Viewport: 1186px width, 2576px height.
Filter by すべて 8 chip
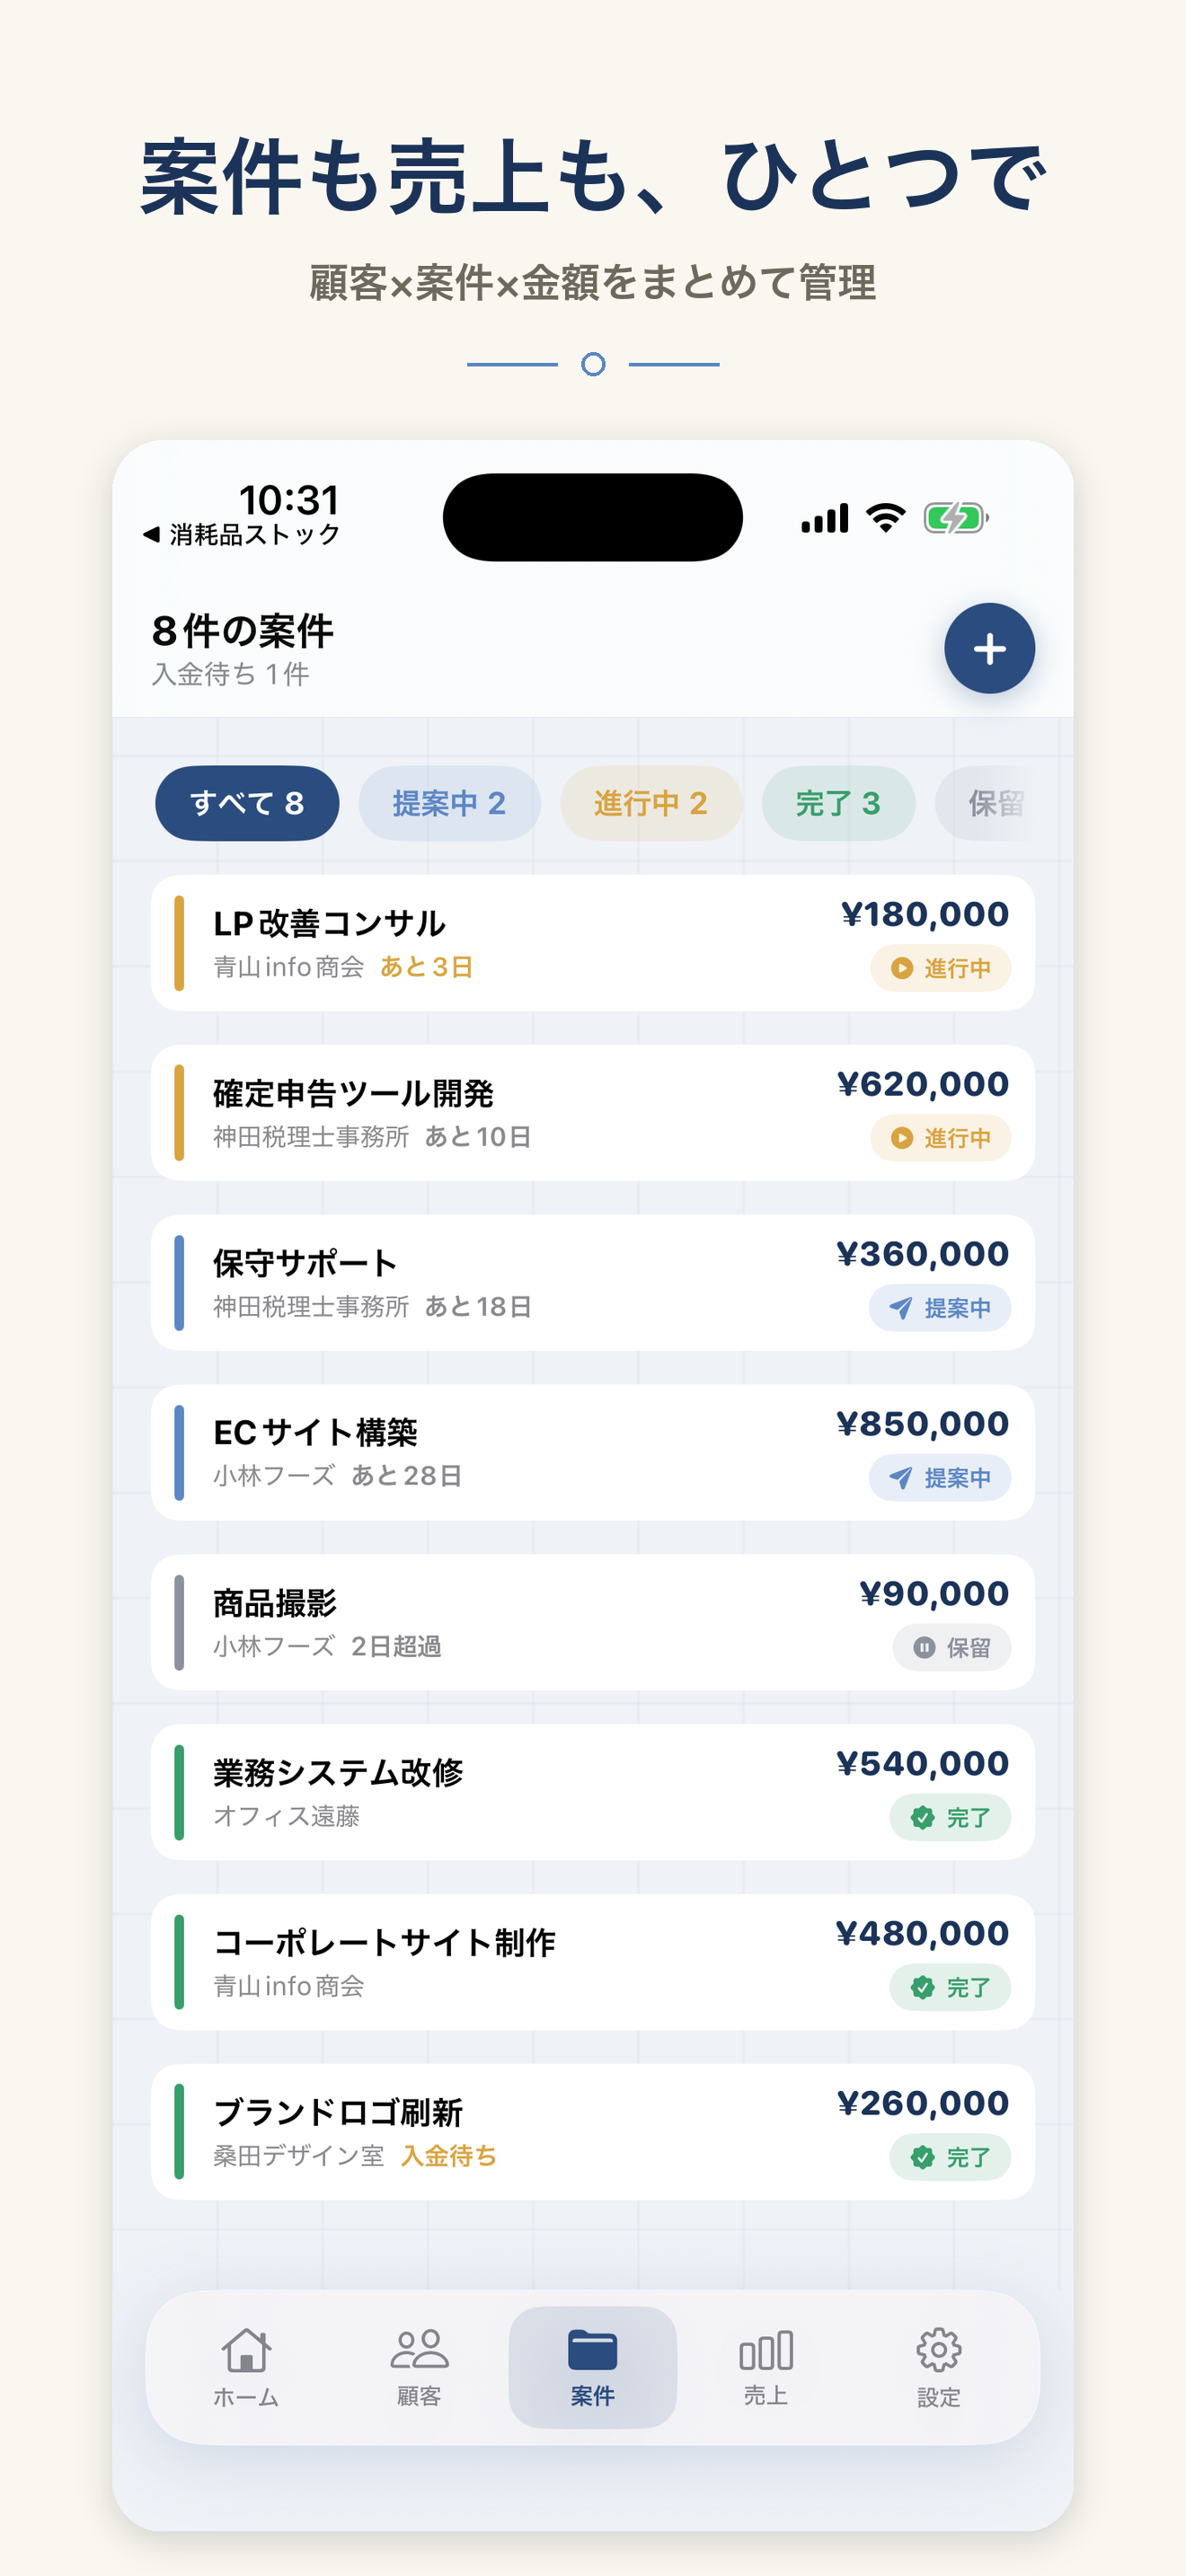(247, 803)
